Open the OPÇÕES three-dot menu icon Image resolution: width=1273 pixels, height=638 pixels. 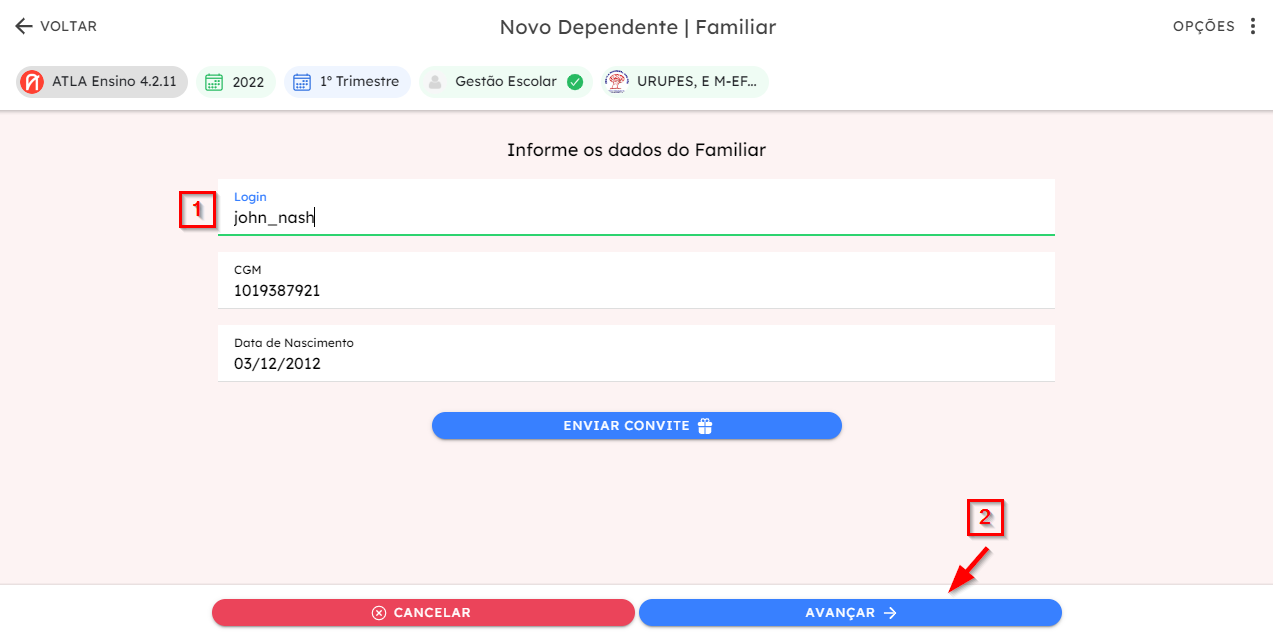1252,26
